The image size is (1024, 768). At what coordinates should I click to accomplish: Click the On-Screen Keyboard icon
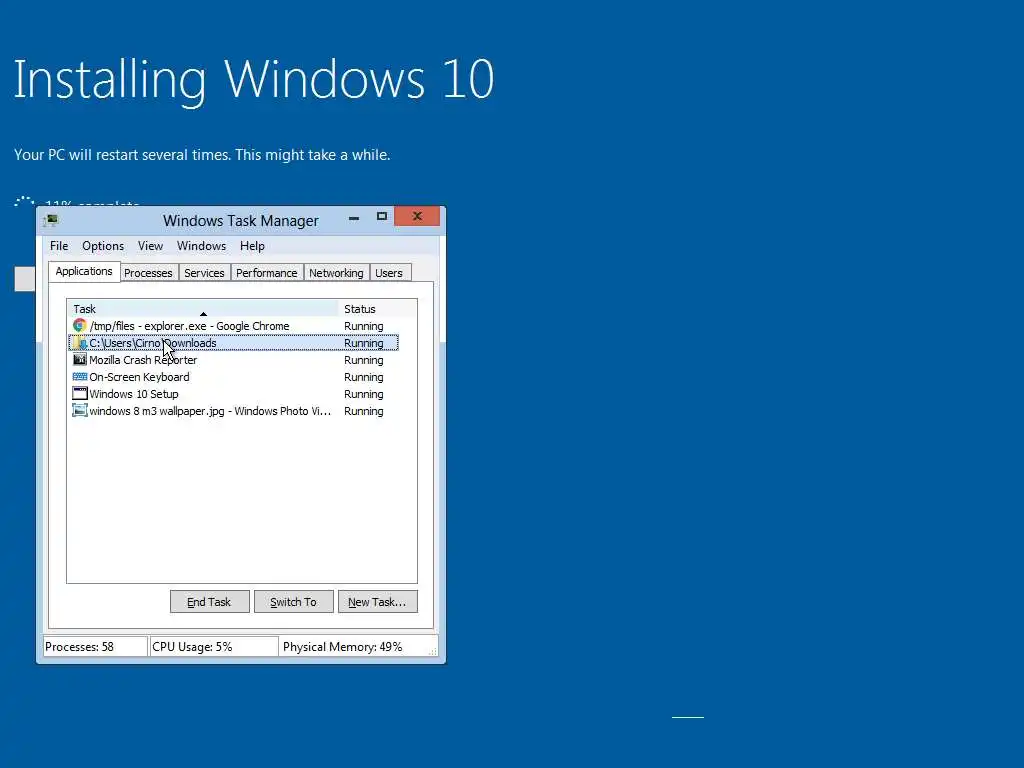pyautogui.click(x=80, y=377)
